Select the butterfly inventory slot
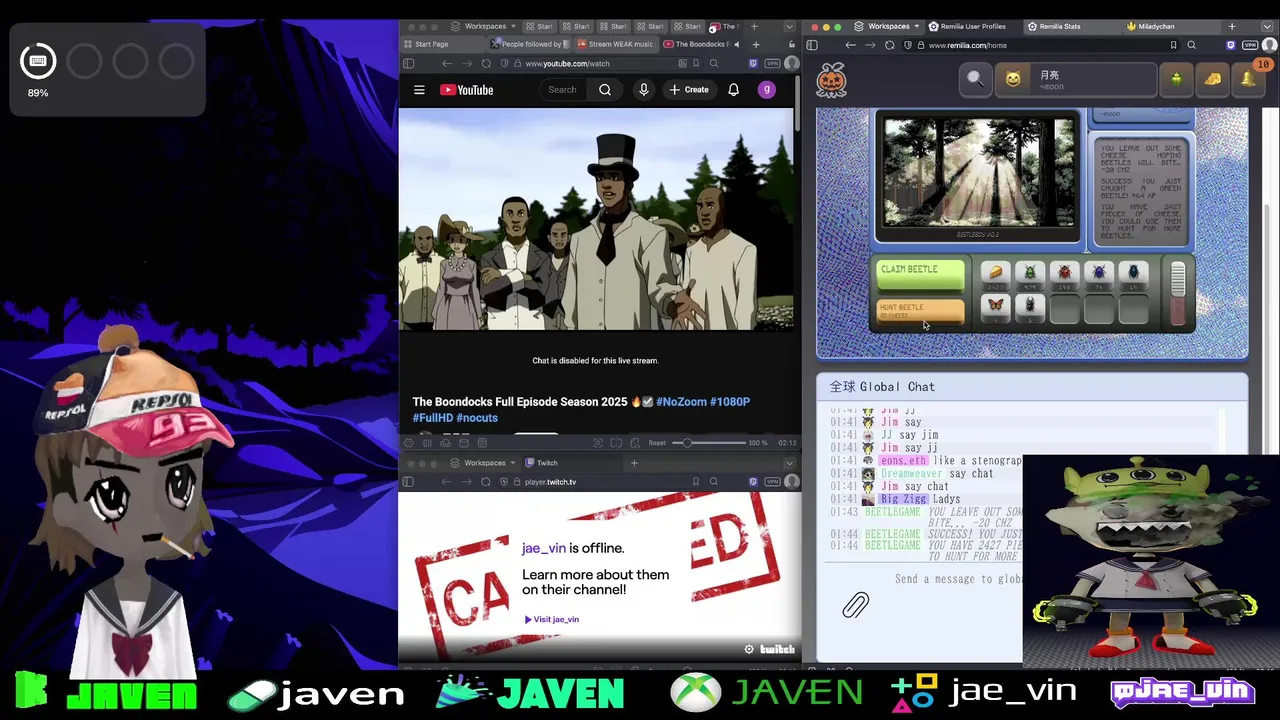This screenshot has width=1280, height=720. (x=995, y=308)
